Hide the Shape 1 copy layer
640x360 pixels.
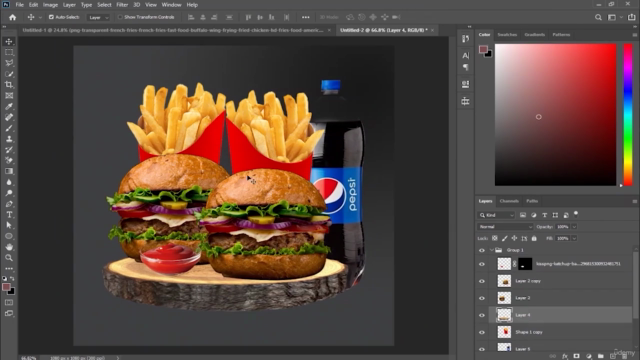482,332
